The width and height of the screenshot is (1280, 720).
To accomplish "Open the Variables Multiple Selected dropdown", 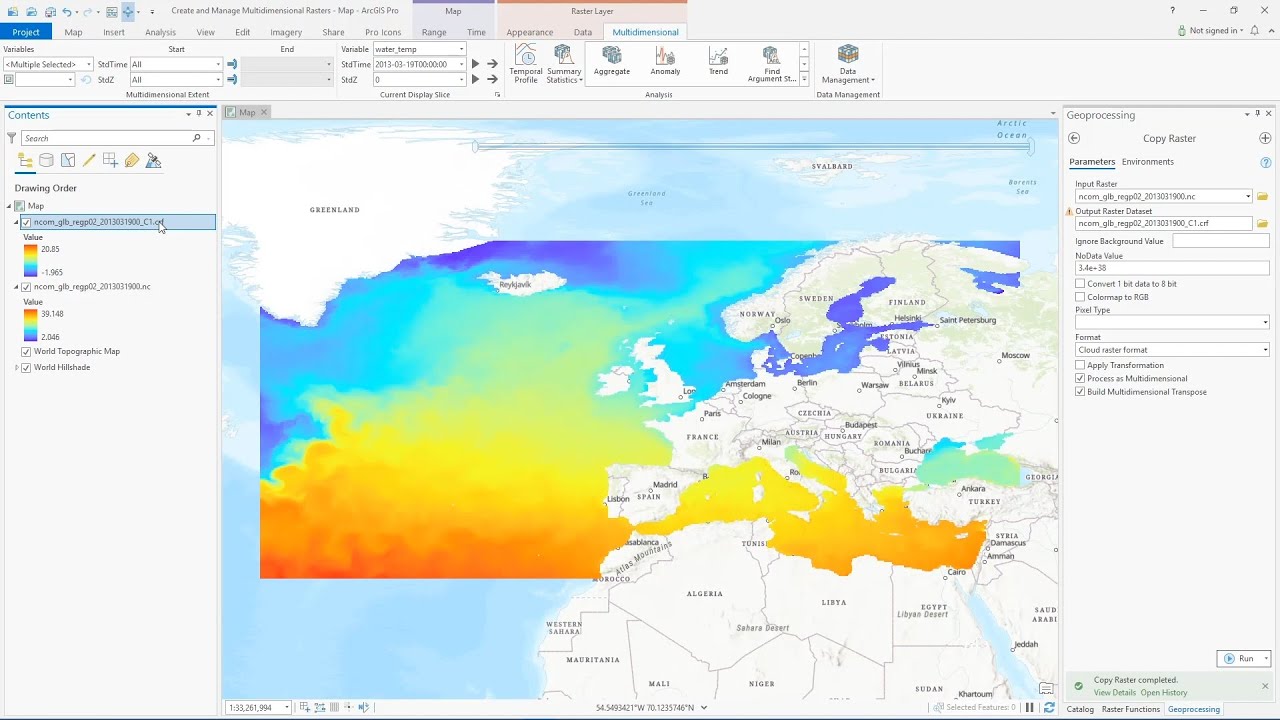I will point(48,64).
